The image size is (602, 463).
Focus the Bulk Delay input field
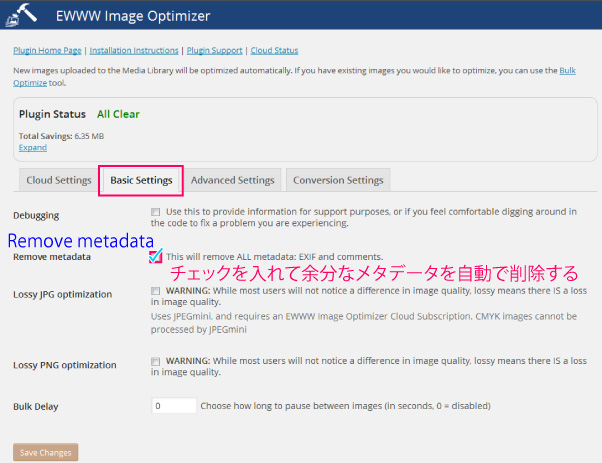point(174,406)
